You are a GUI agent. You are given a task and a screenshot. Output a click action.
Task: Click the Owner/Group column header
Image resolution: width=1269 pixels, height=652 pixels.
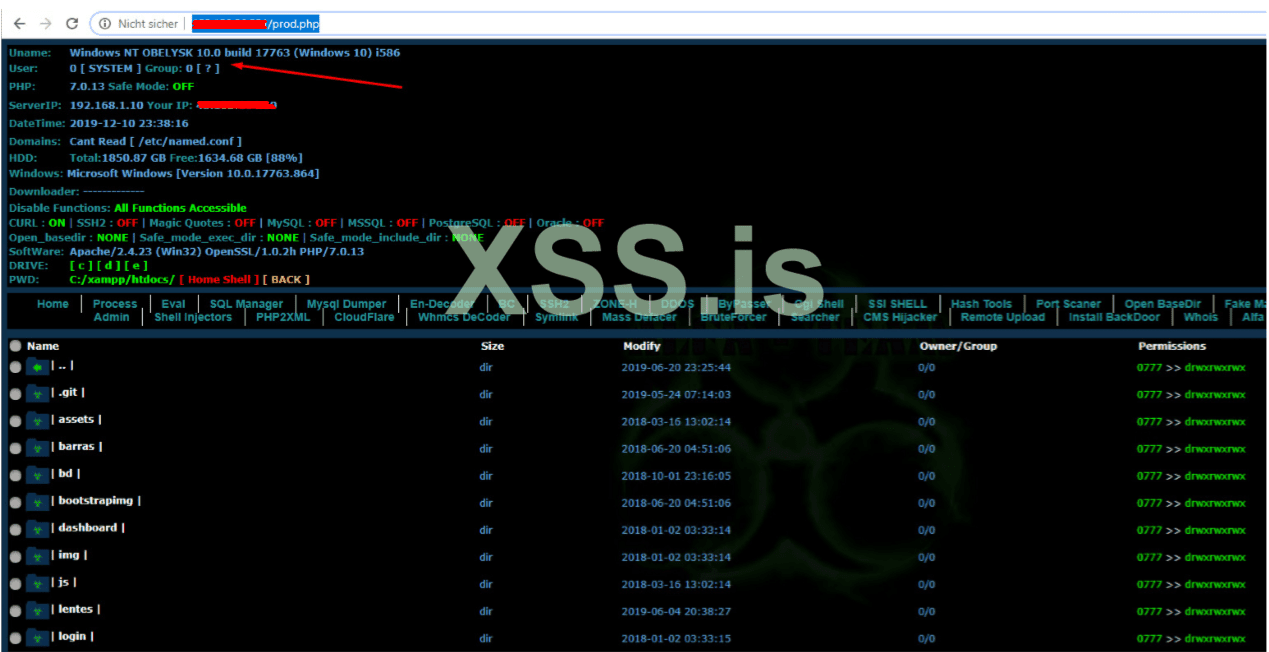click(958, 346)
